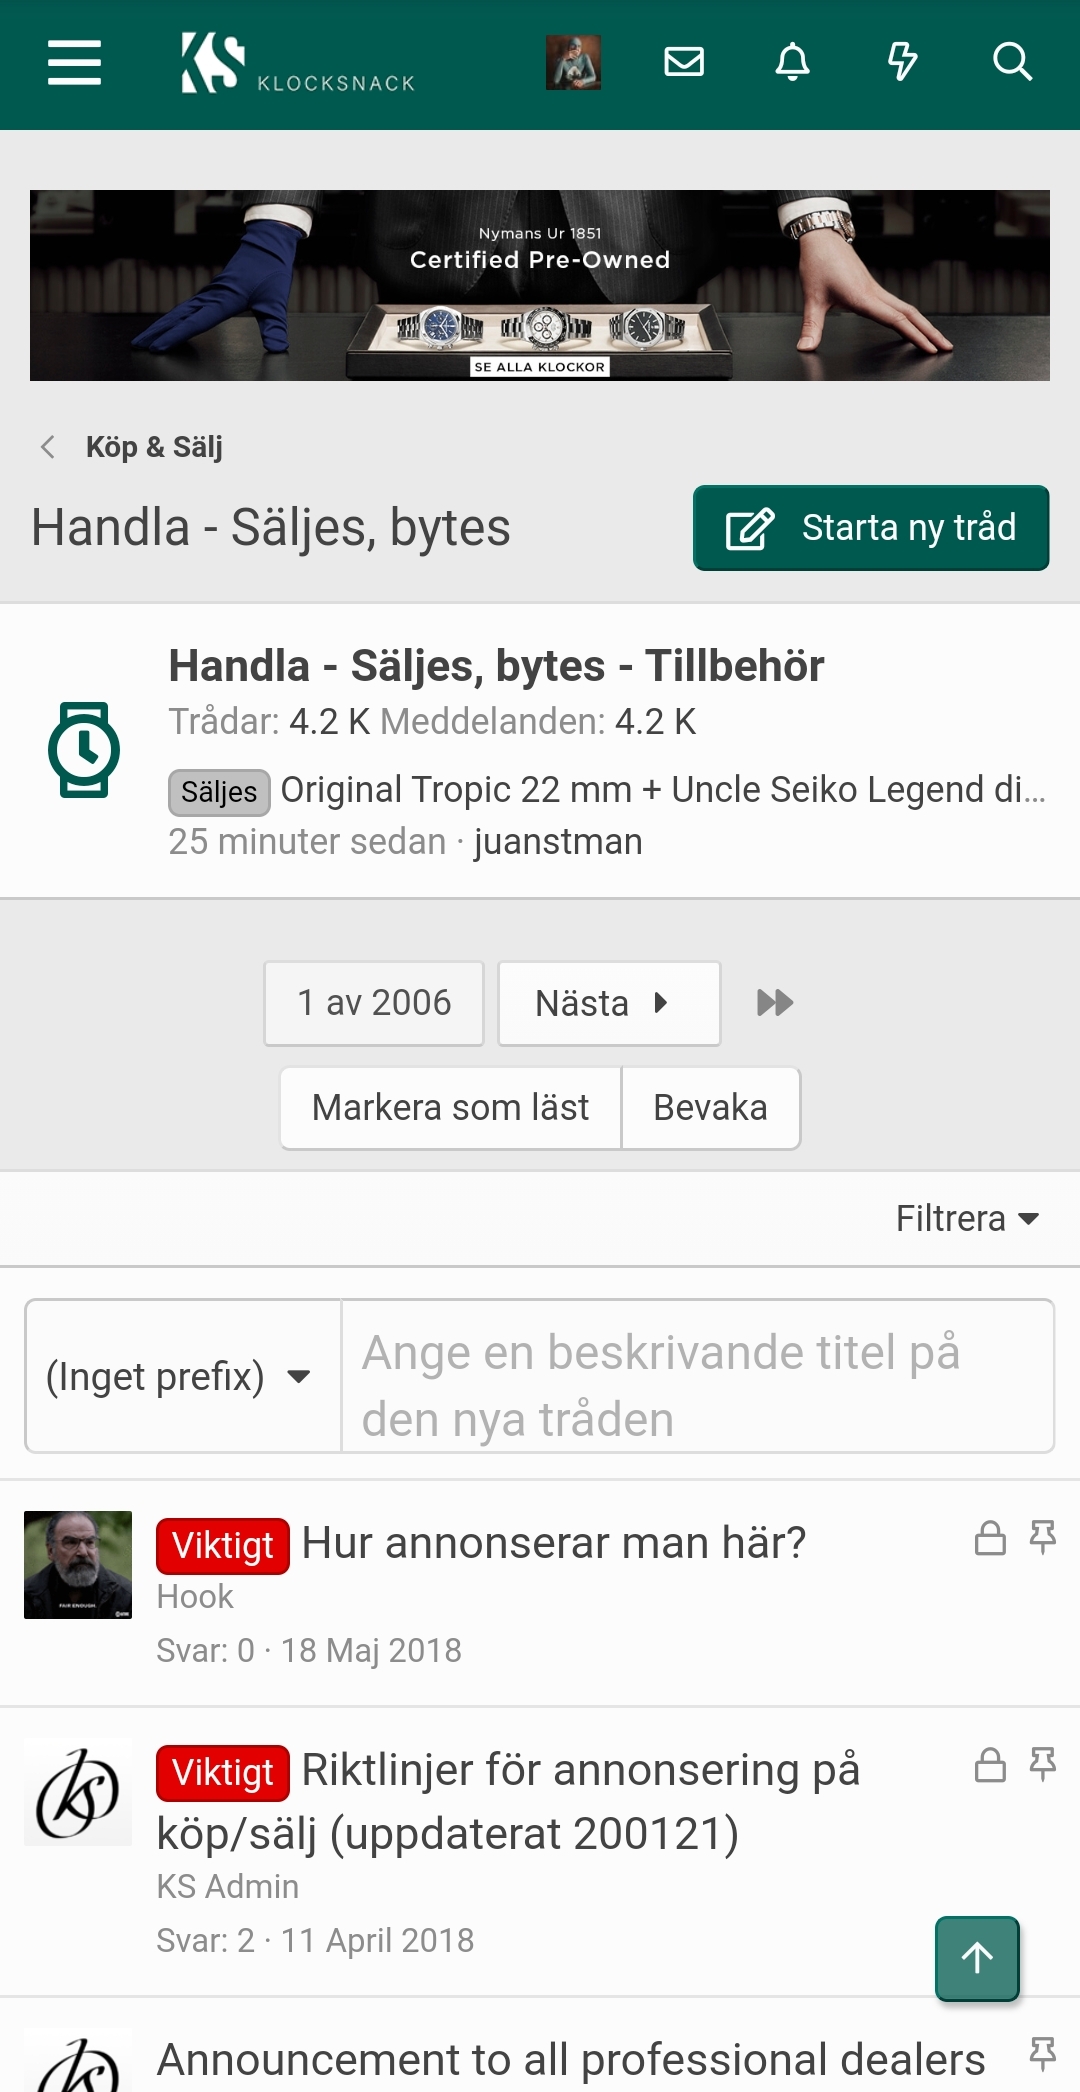The height and width of the screenshot is (2092, 1080).
Task: Open page selector '1 av 2006'
Action: pos(374,1003)
